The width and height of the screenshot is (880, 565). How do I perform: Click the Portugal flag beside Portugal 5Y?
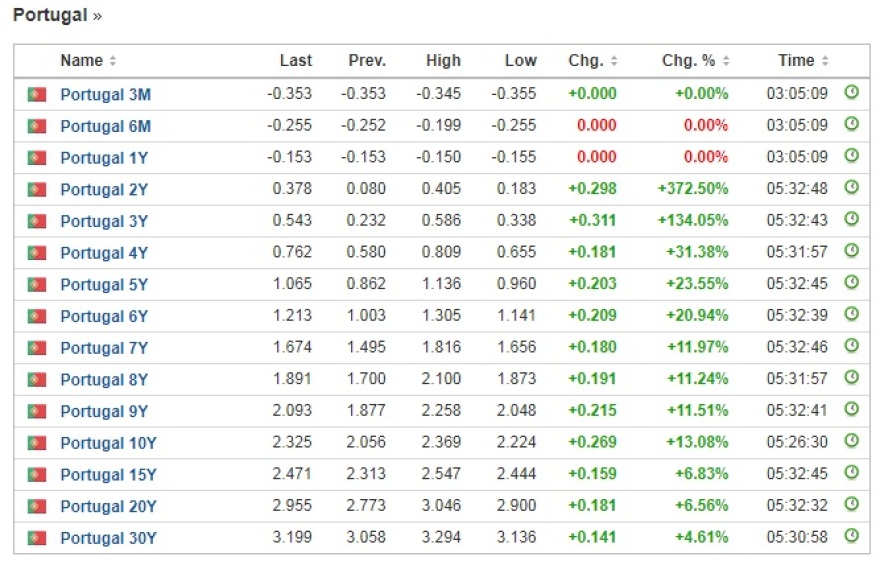37,284
